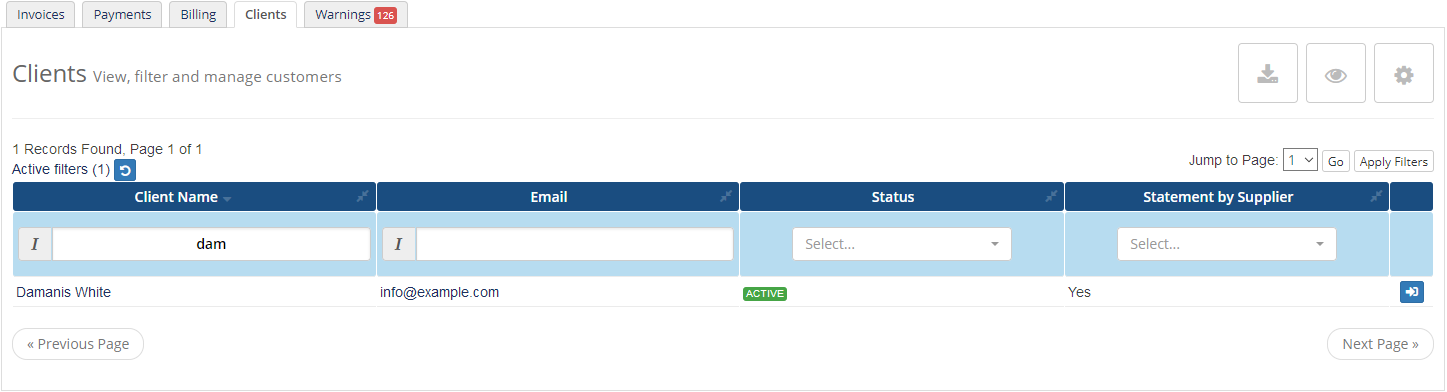The height and width of the screenshot is (392, 1447).
Task: Click pin icon on Statement by Supplier column
Action: click(x=1376, y=197)
